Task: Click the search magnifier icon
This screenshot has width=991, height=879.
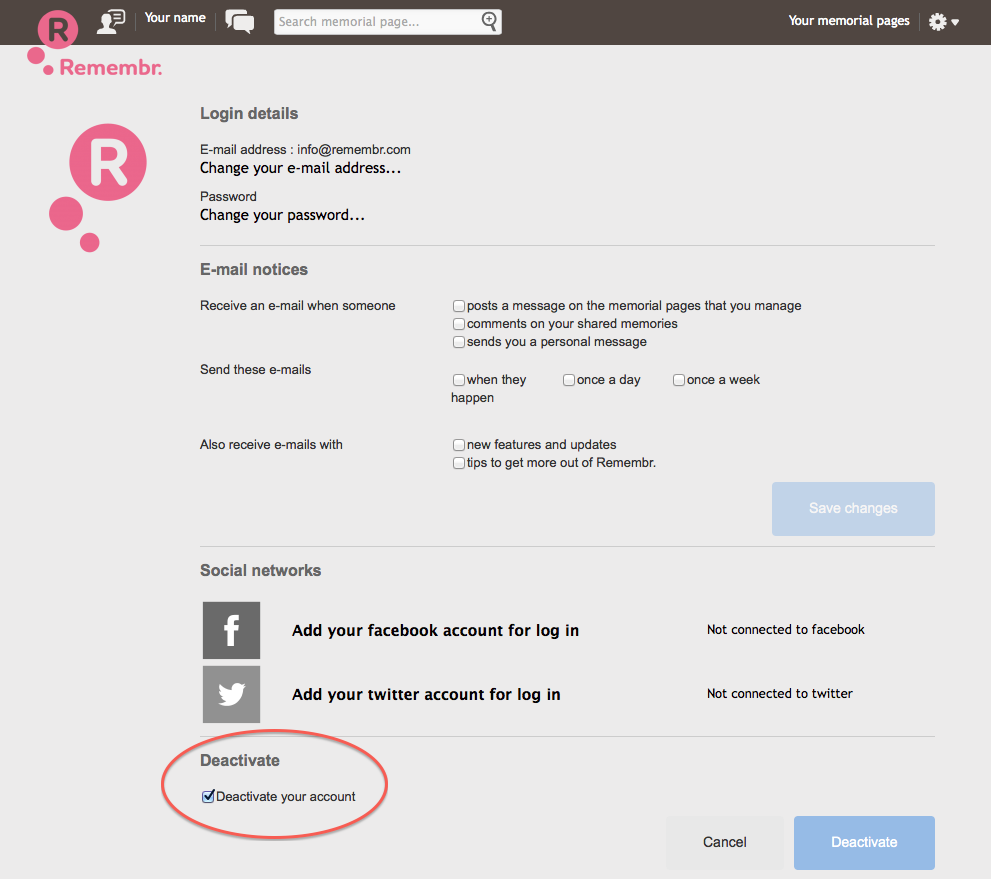Action: pyautogui.click(x=489, y=21)
